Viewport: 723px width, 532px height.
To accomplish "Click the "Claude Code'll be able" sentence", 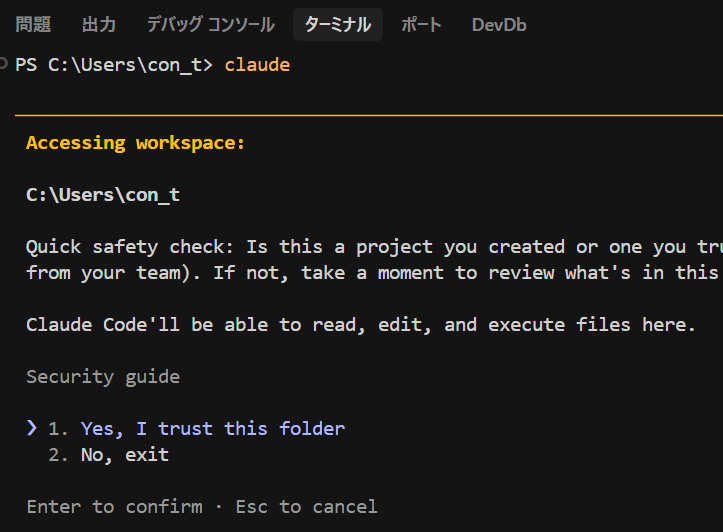I will coord(360,324).
